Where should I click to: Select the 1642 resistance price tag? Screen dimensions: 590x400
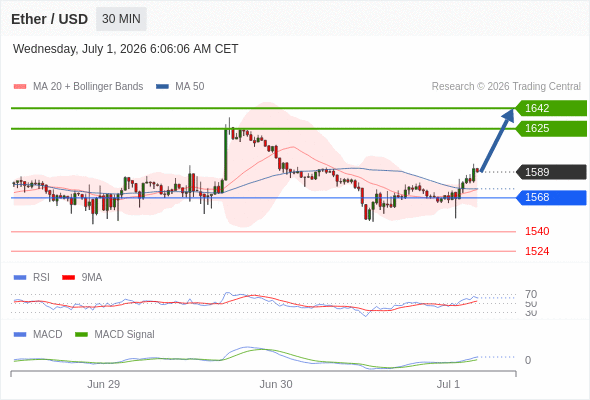(x=551, y=108)
